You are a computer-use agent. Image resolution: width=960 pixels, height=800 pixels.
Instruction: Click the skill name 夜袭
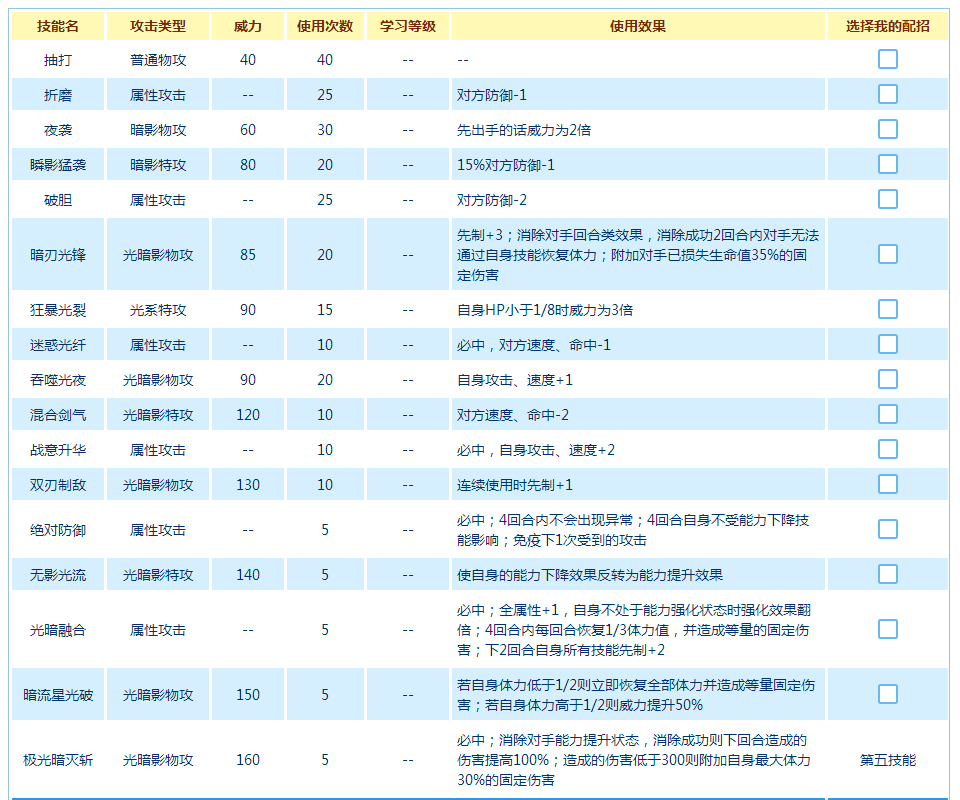(x=58, y=130)
